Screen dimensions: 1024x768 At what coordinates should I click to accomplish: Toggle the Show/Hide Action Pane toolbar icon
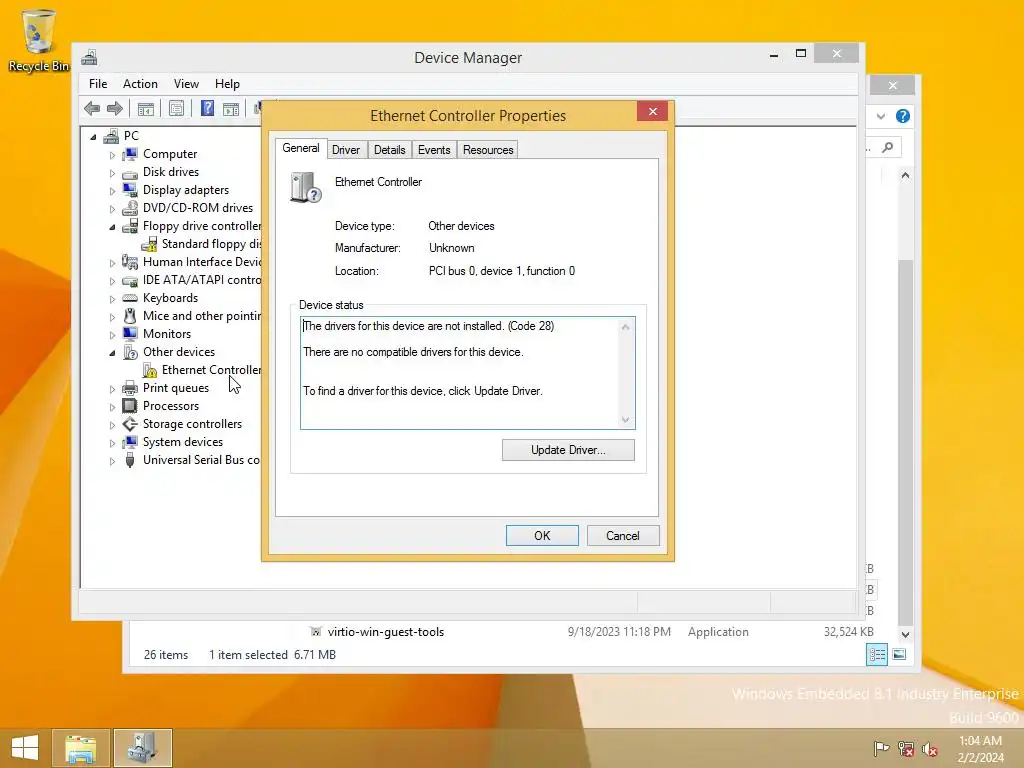pos(231,108)
